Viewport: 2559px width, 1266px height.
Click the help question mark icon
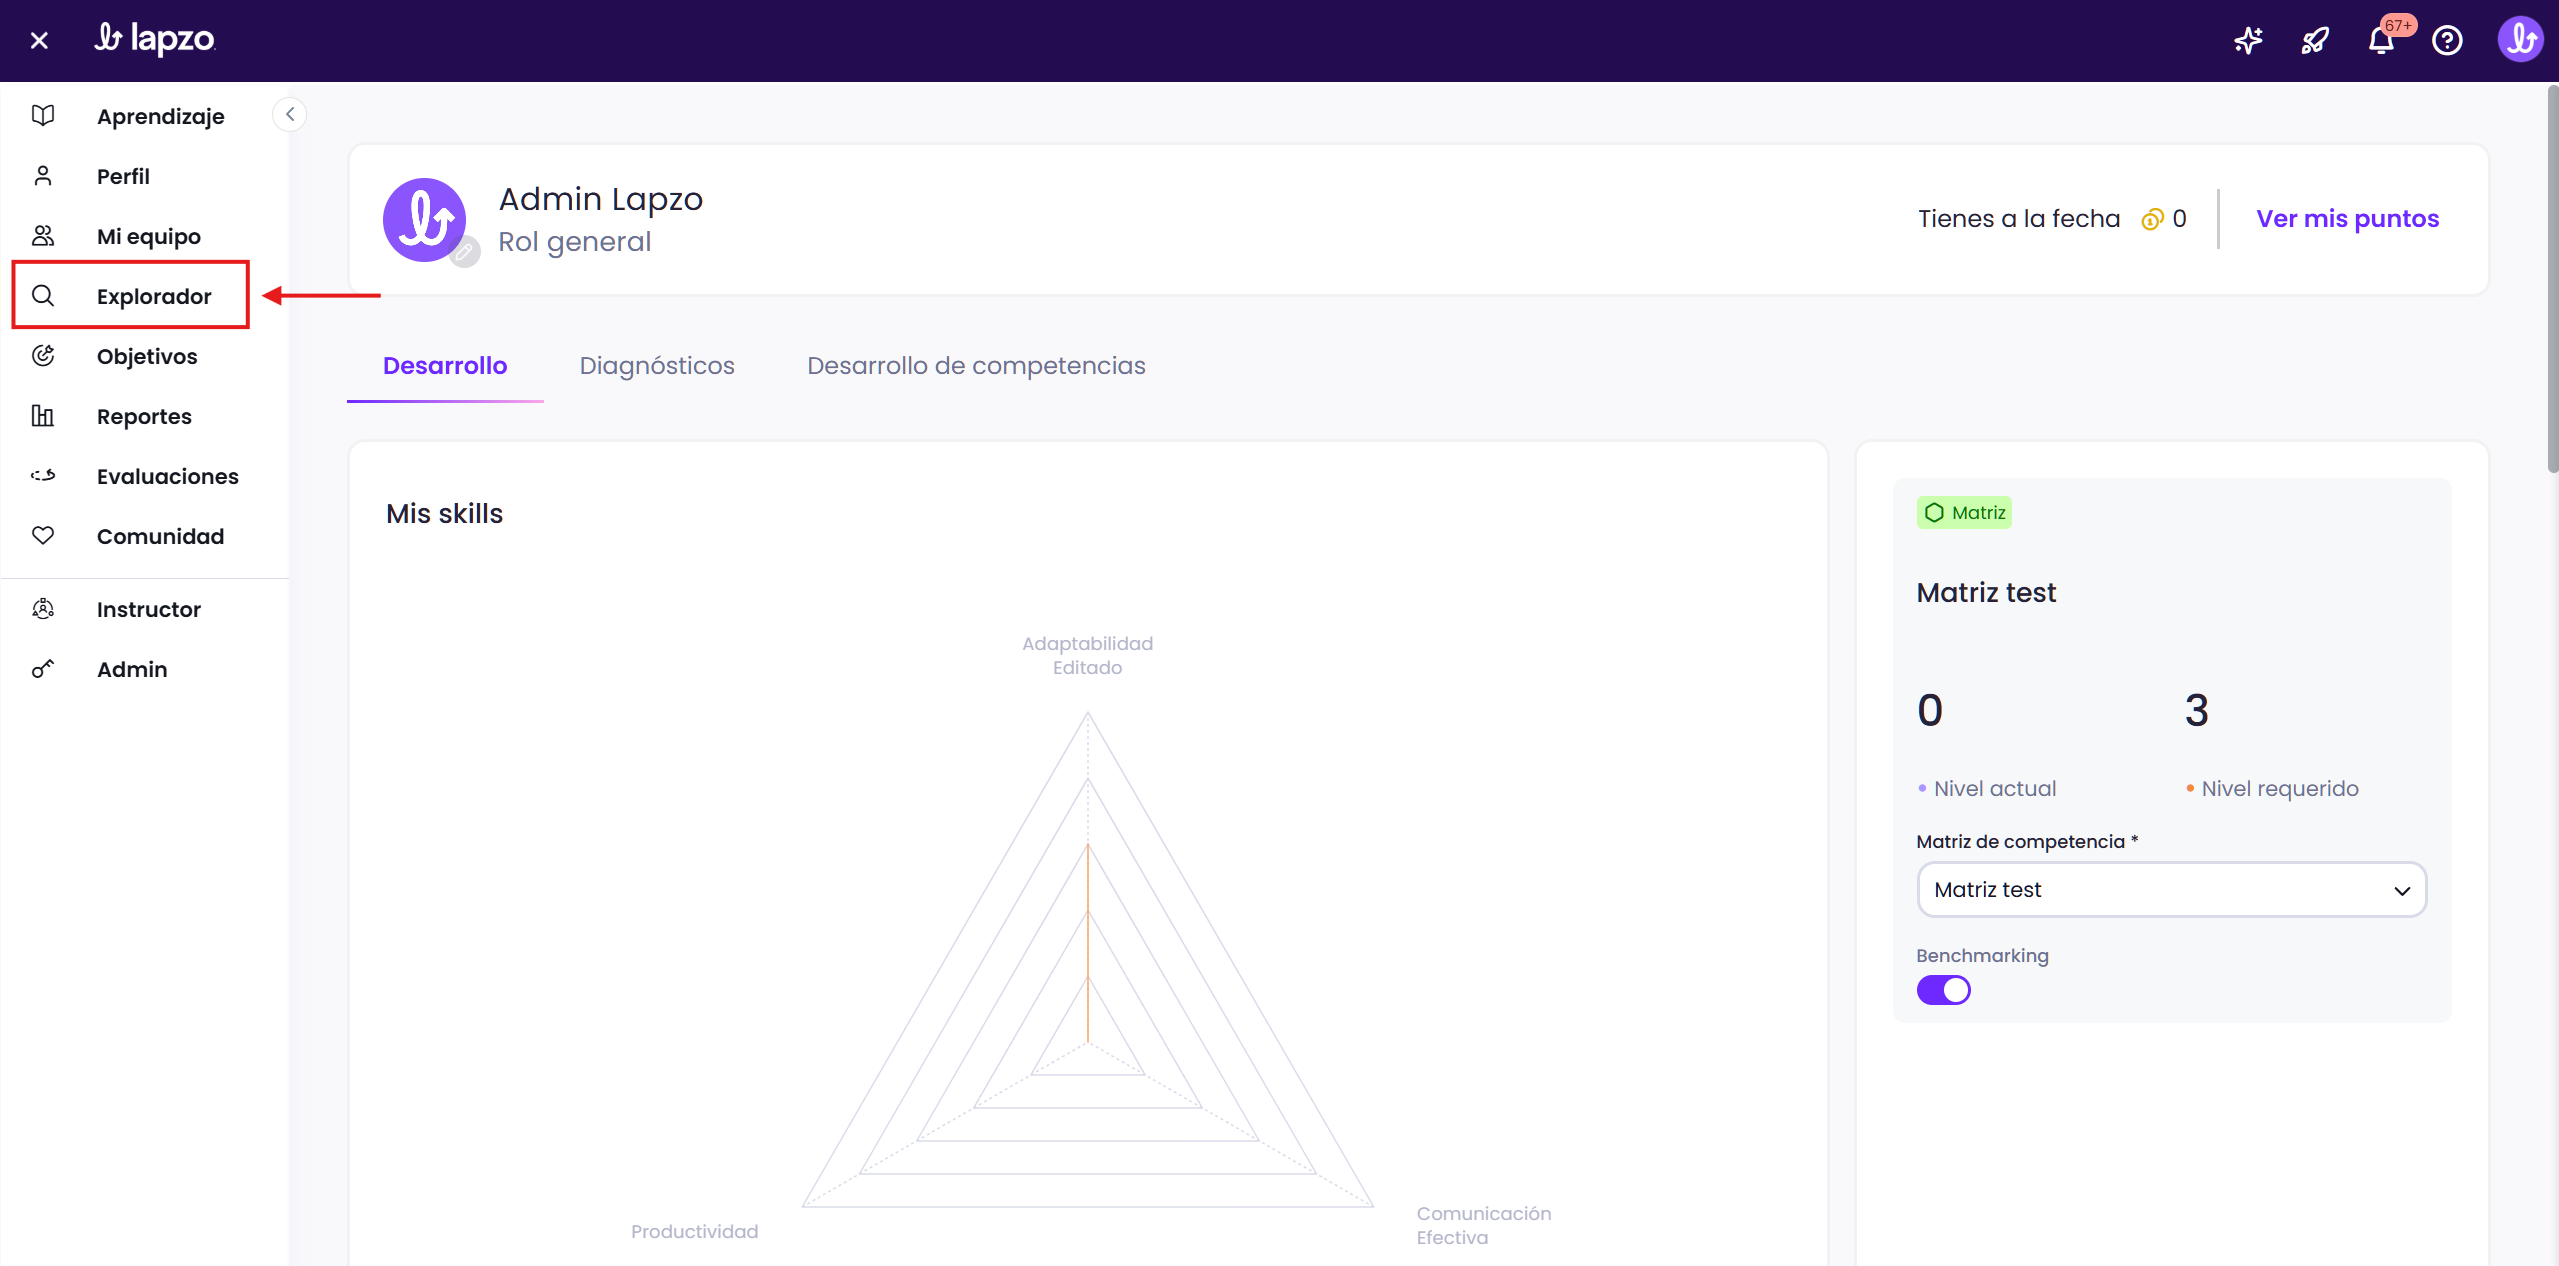point(2447,41)
